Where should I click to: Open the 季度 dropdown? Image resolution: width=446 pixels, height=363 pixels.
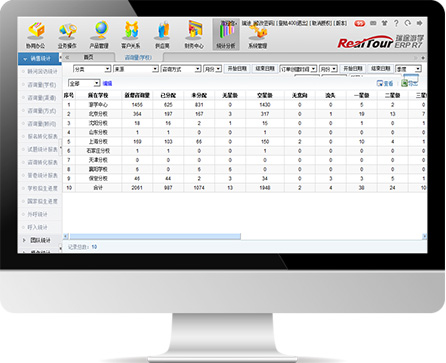(x=408, y=69)
